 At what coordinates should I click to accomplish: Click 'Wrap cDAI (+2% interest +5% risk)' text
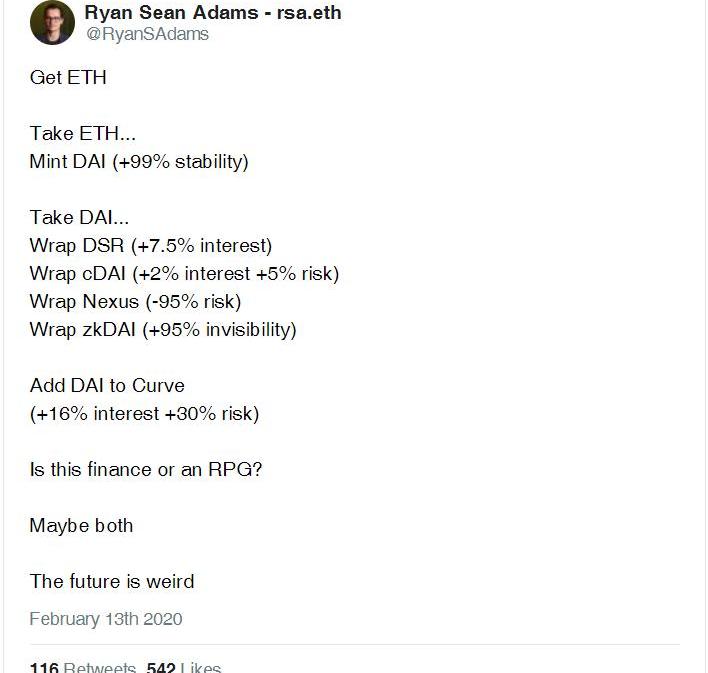[184, 274]
